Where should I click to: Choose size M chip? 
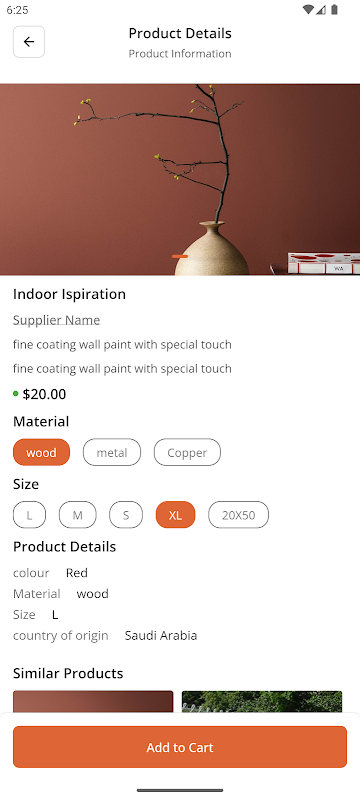tap(78, 515)
